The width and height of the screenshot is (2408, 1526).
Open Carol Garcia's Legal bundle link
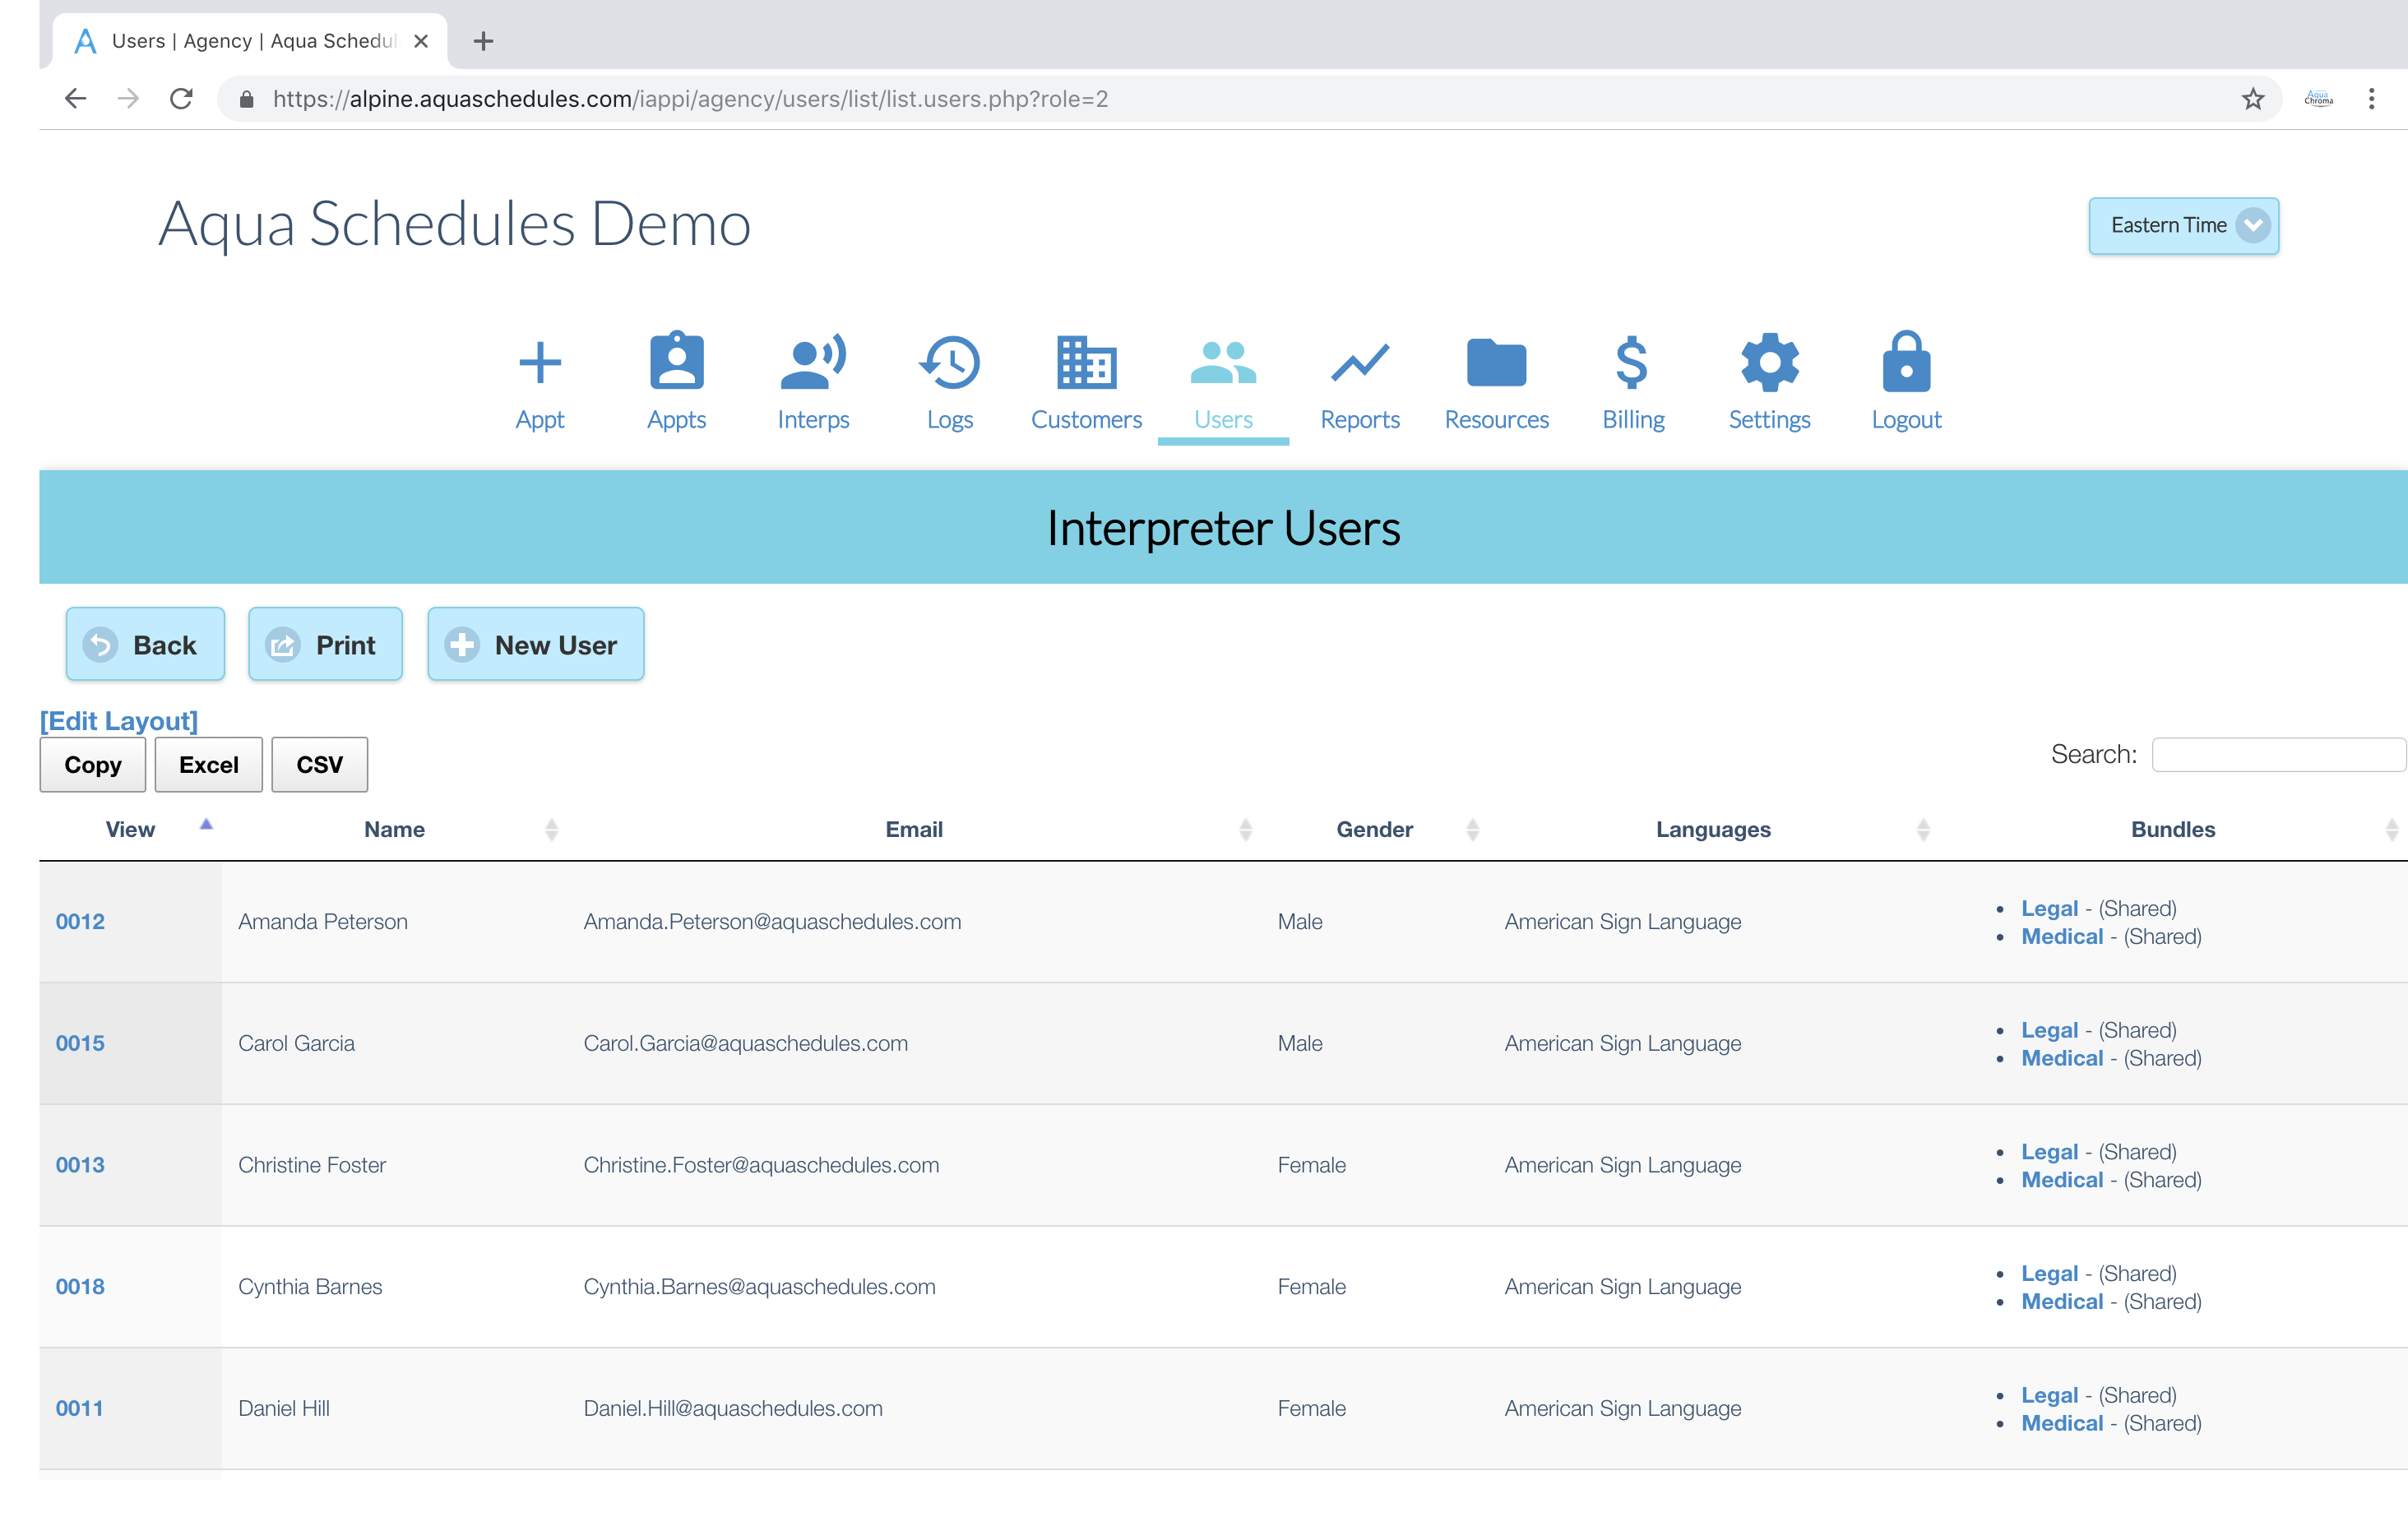(2050, 1030)
